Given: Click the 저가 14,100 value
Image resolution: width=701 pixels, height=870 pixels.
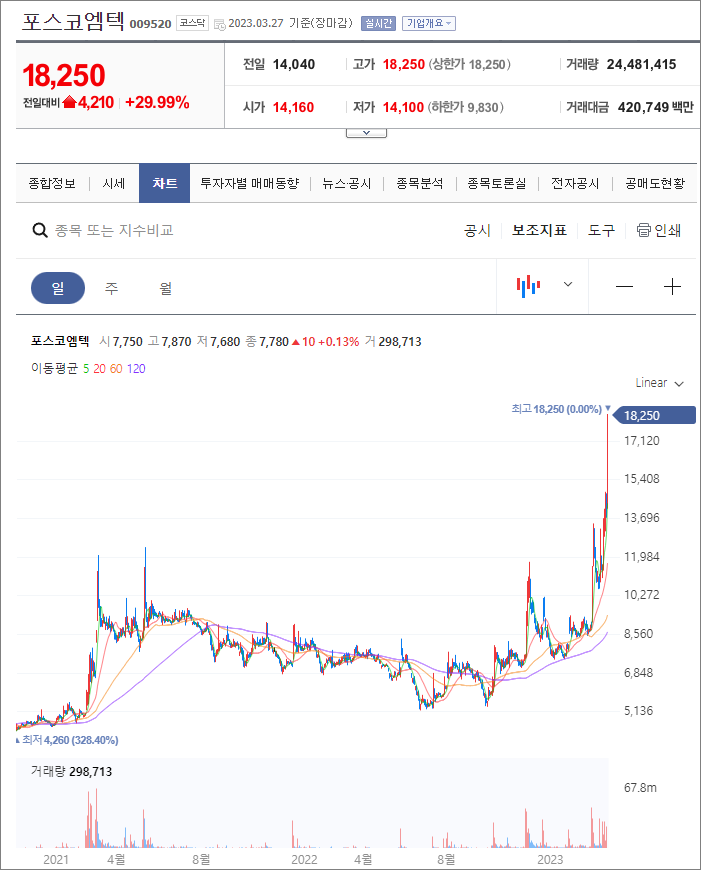Looking at the screenshot, I should (404, 107).
